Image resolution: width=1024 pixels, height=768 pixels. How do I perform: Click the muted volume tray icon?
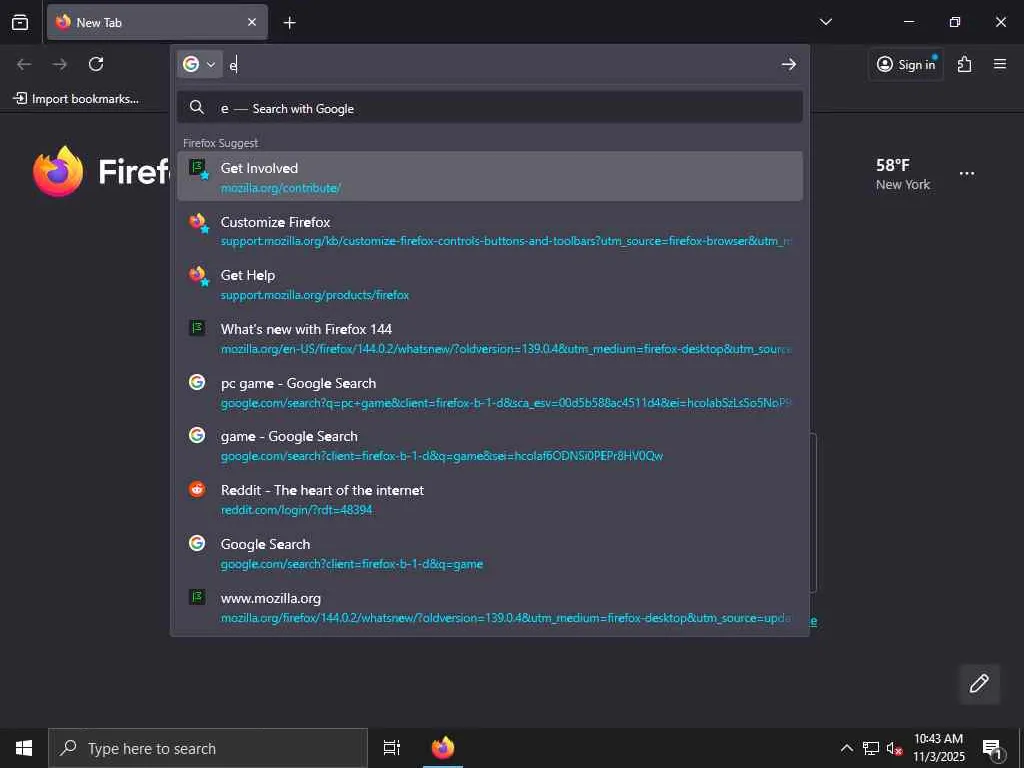[x=894, y=748]
